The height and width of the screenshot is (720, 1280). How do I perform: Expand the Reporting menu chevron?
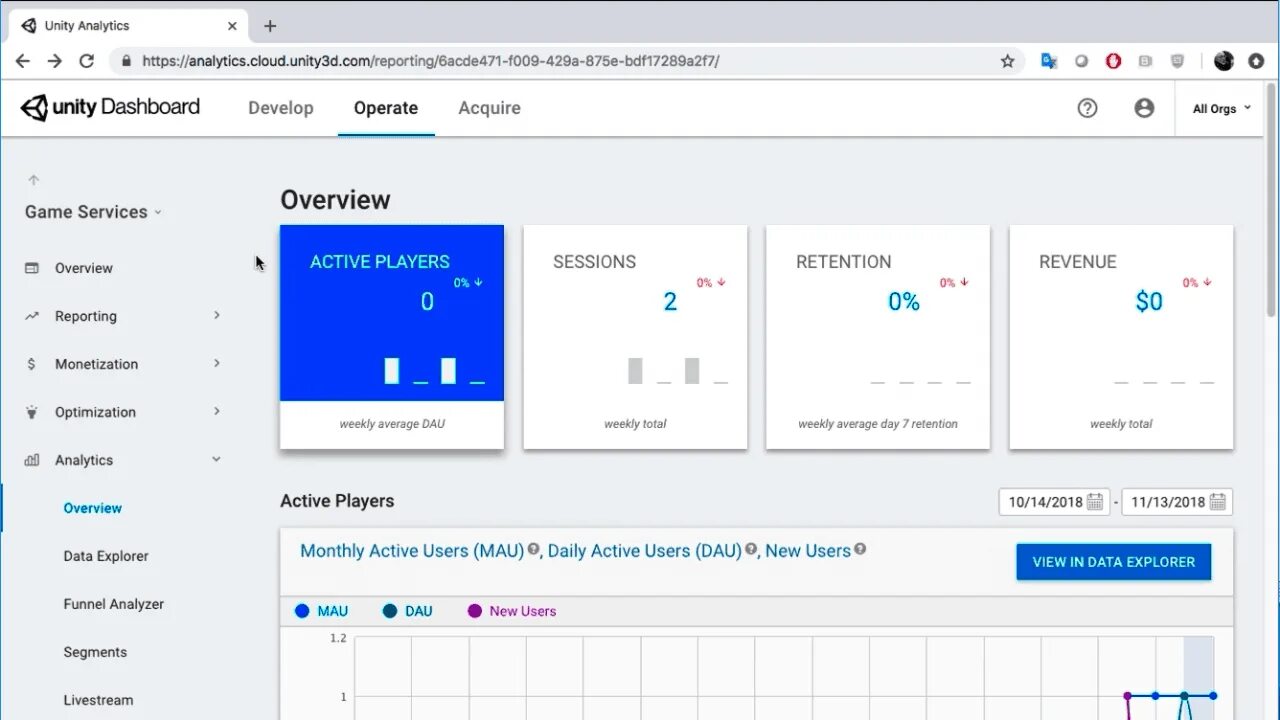pos(217,316)
